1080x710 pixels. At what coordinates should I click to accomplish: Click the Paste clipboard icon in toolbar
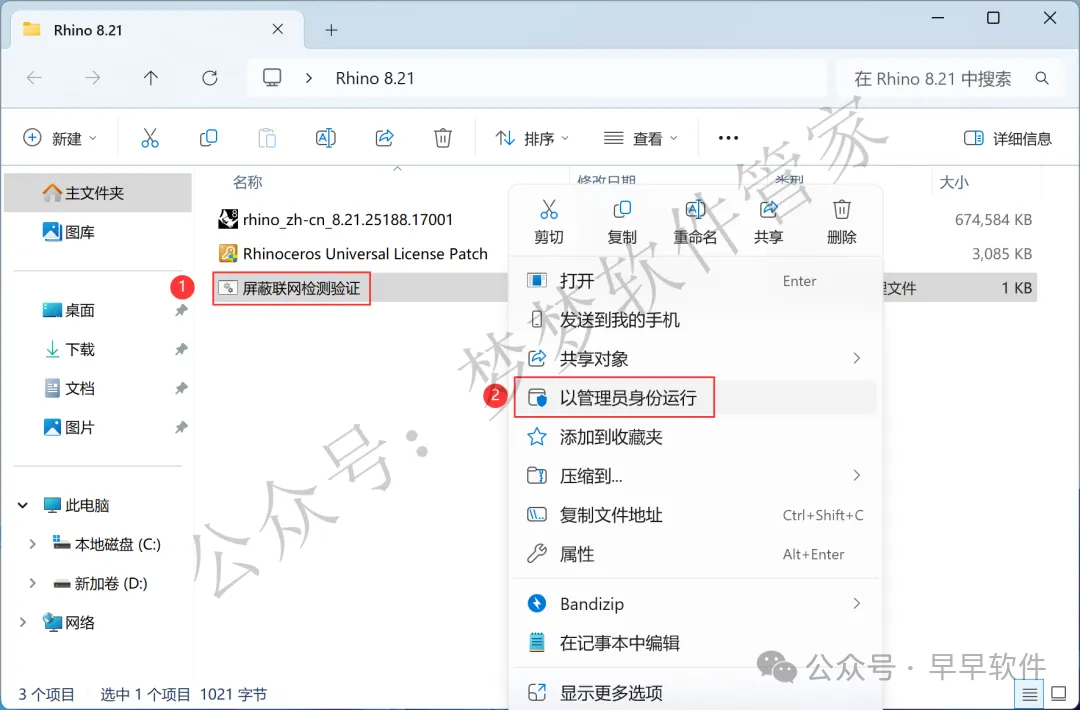[267, 138]
